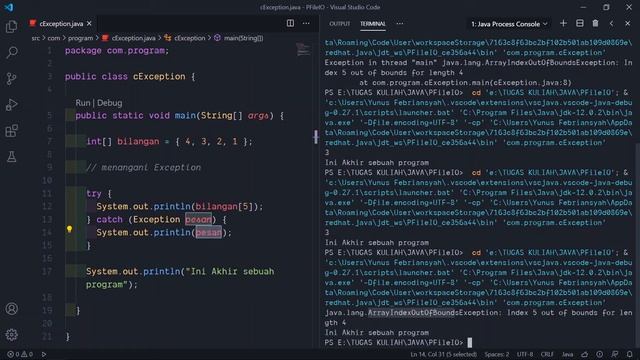Open the Manage gear icon
The width and height of the screenshot is (640, 360).
coord(11,335)
